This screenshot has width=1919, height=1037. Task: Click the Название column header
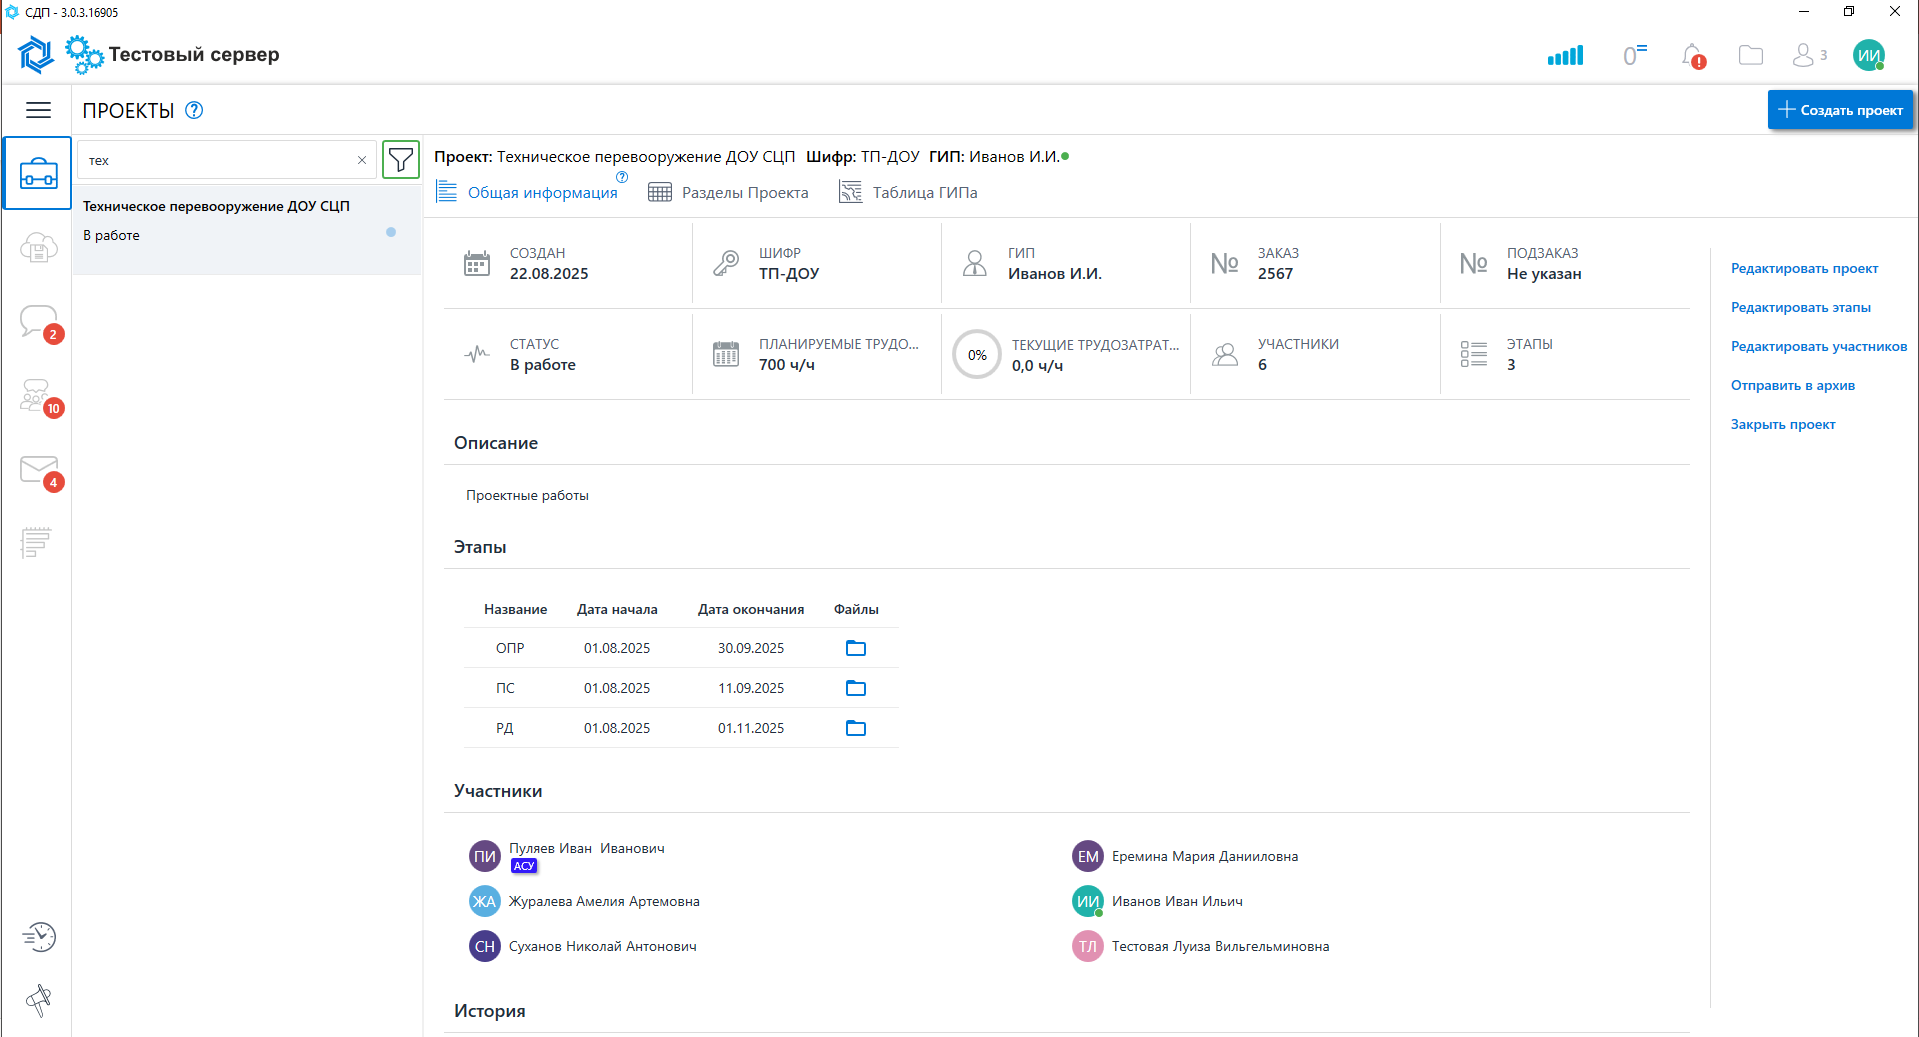click(515, 609)
